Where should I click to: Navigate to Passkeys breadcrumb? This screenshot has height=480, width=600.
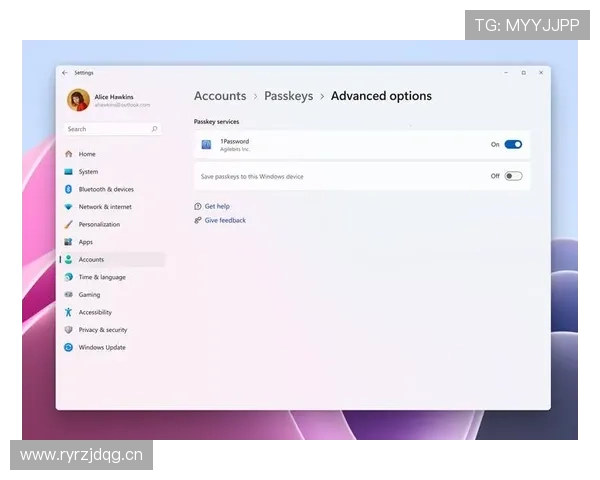[288, 96]
